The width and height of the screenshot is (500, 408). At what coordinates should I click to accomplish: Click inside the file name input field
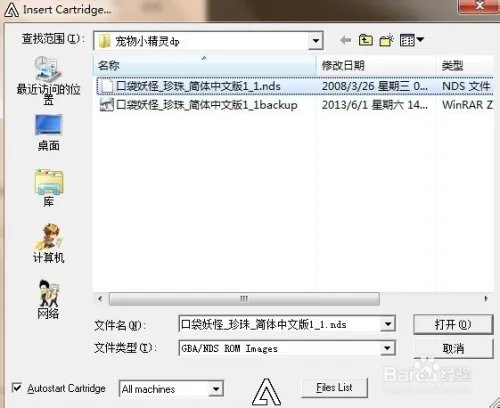(279, 324)
